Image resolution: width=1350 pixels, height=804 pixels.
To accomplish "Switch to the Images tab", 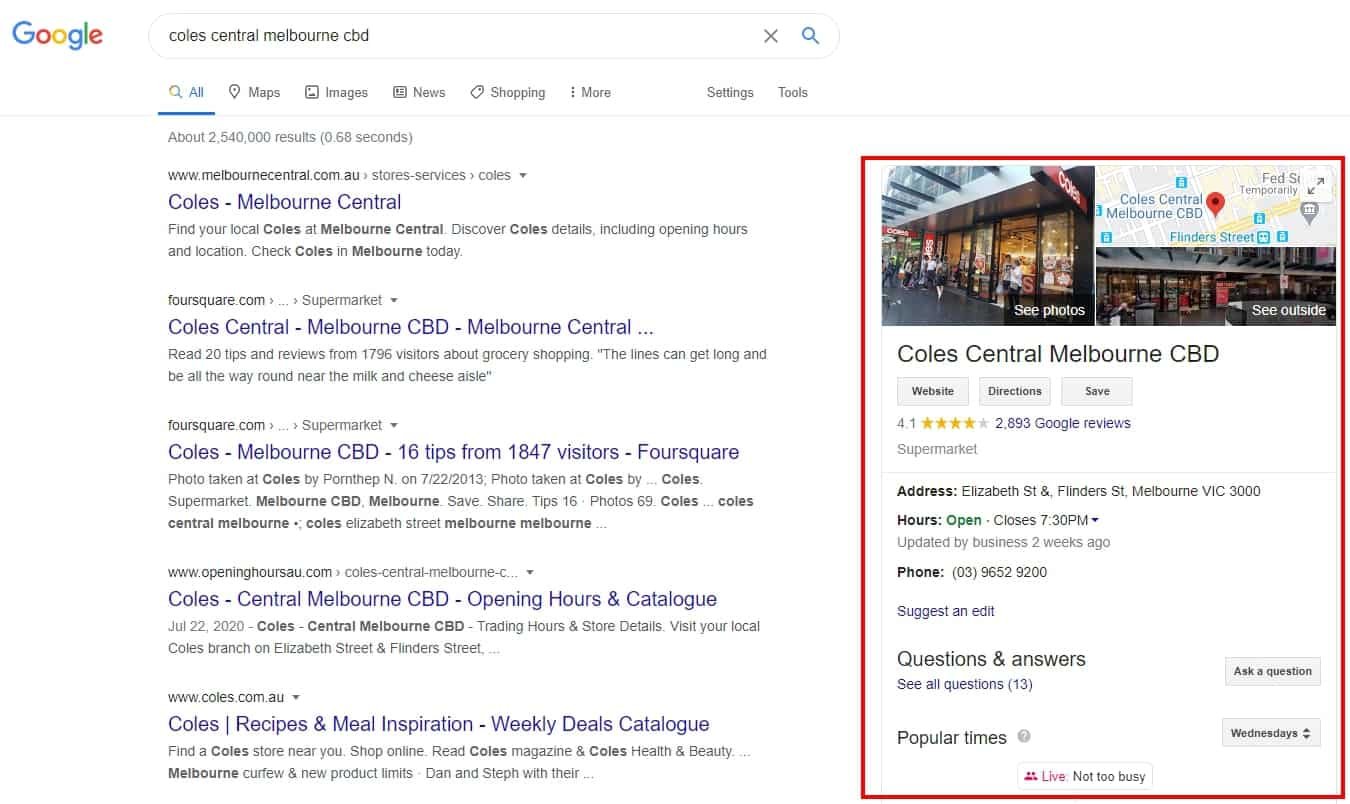I will pyautogui.click(x=336, y=92).
